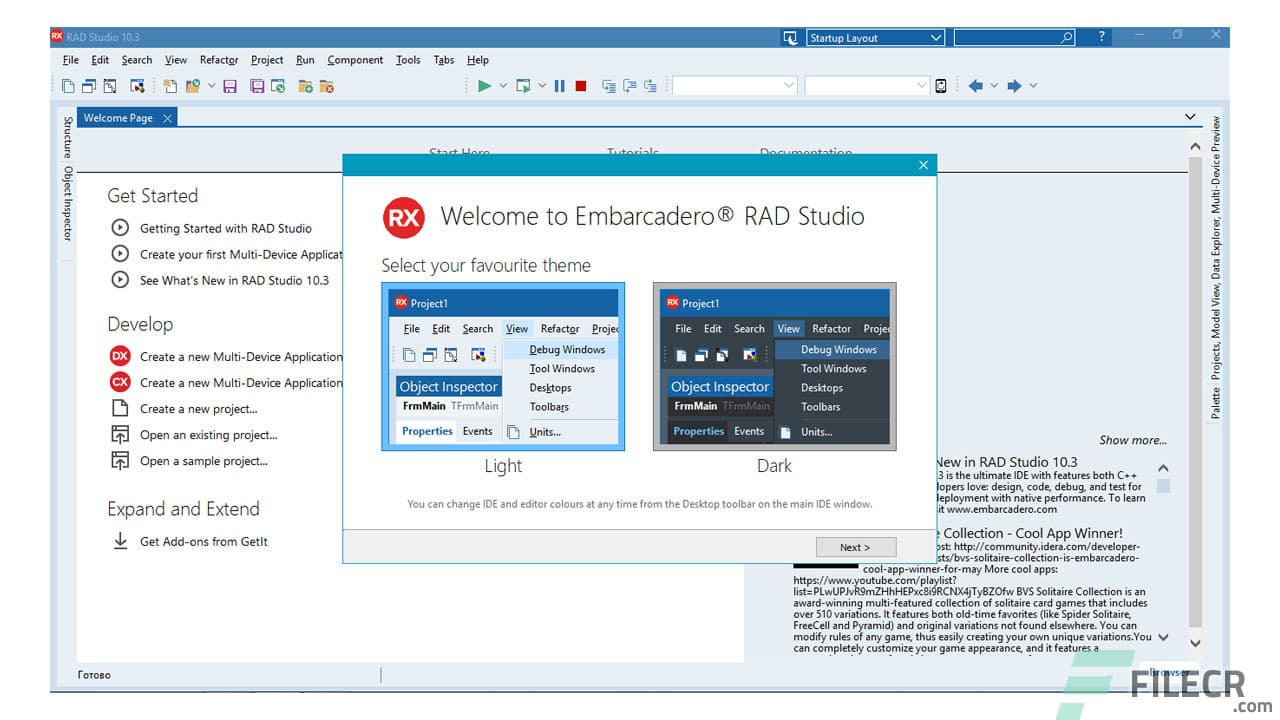Open the Component menu
Image resolution: width=1280 pixels, height=720 pixels.
[355, 60]
